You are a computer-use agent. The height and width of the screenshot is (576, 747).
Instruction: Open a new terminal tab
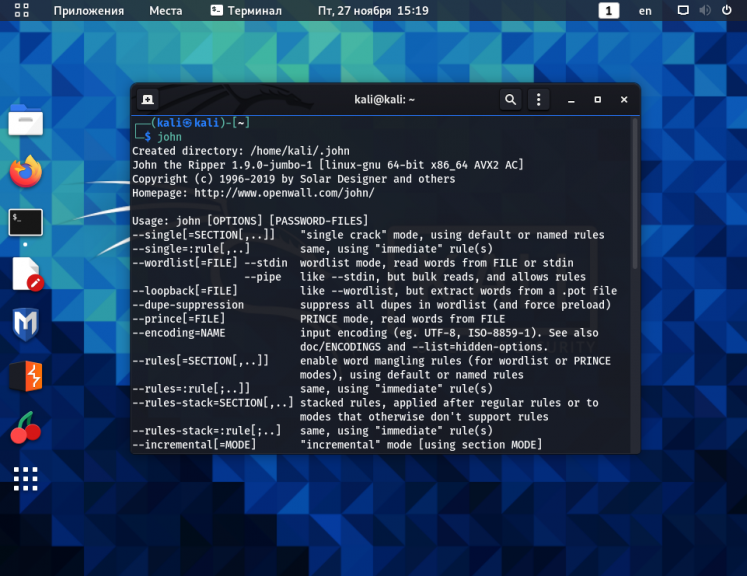[147, 100]
